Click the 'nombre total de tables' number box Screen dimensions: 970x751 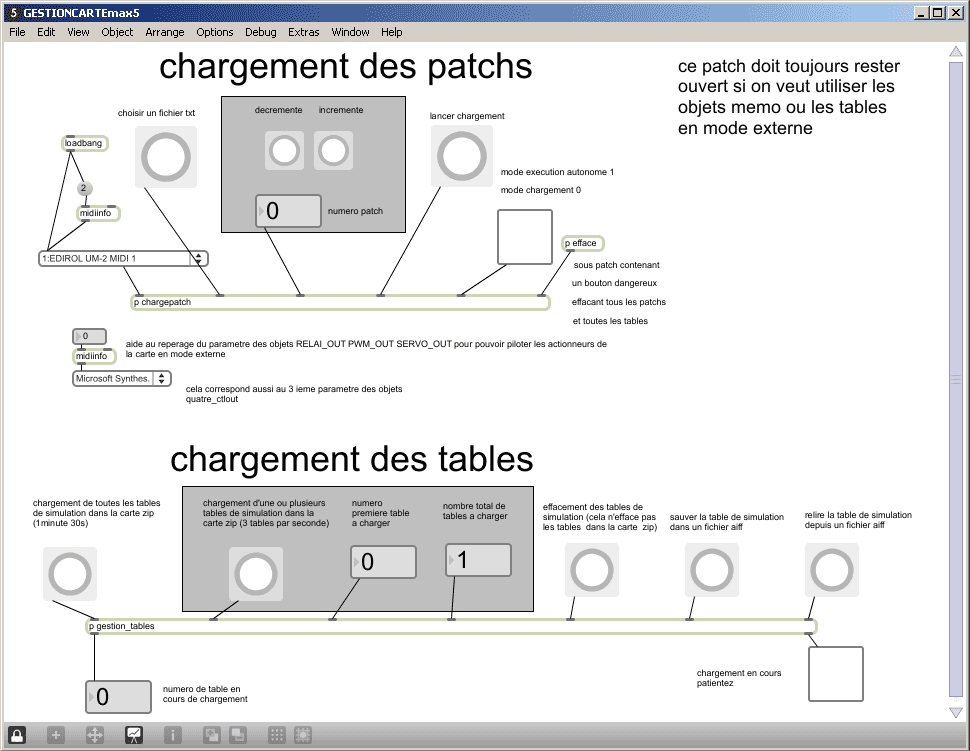pos(478,561)
